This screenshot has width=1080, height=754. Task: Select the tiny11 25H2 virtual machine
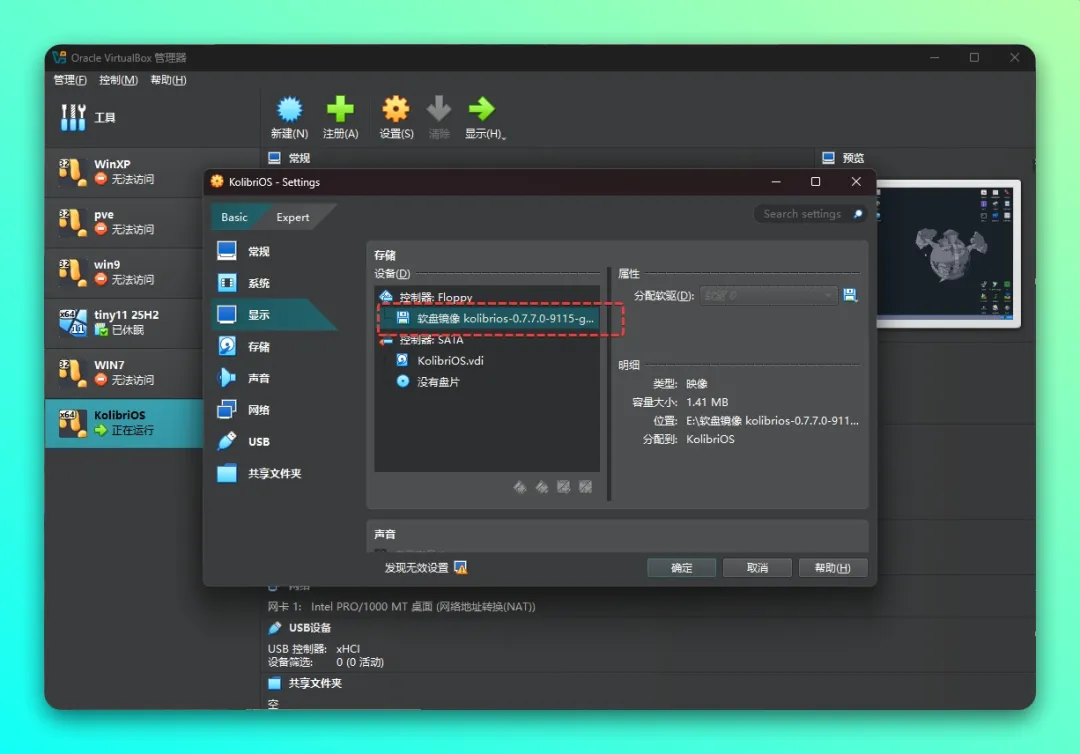124,322
